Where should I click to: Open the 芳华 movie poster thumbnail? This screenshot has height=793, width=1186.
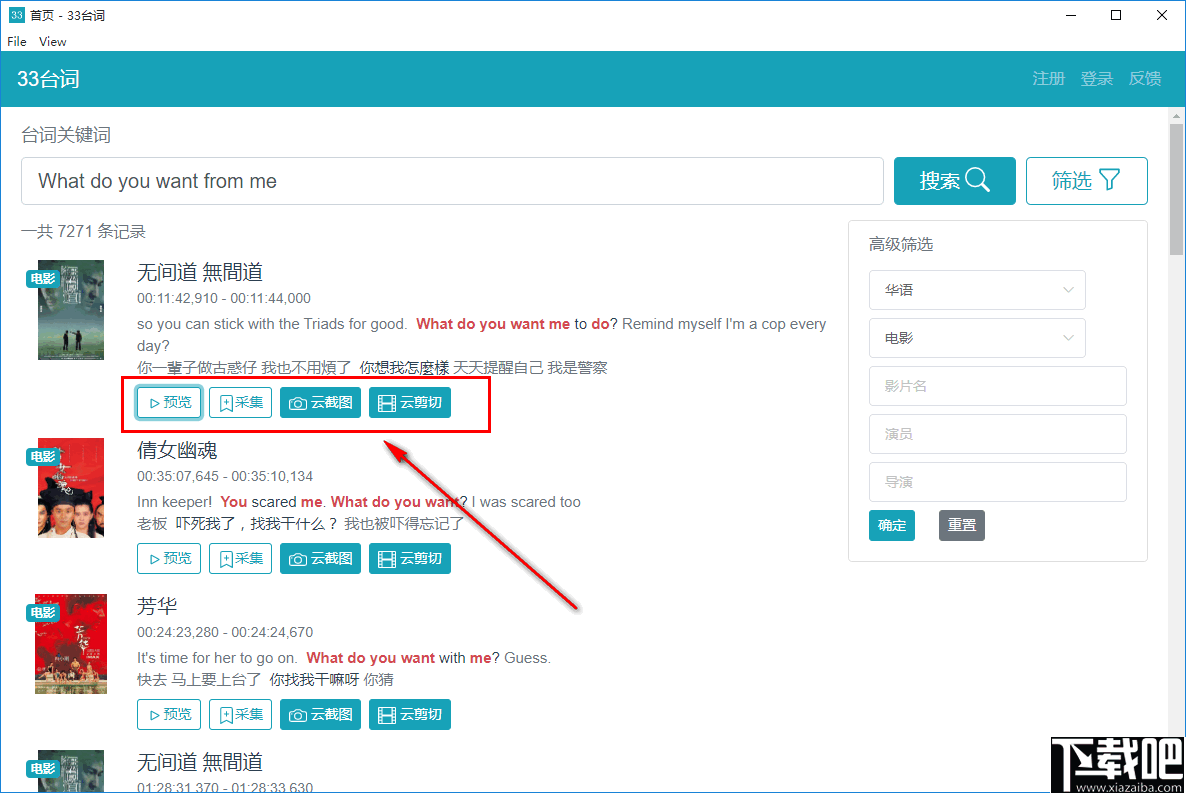click(x=71, y=644)
